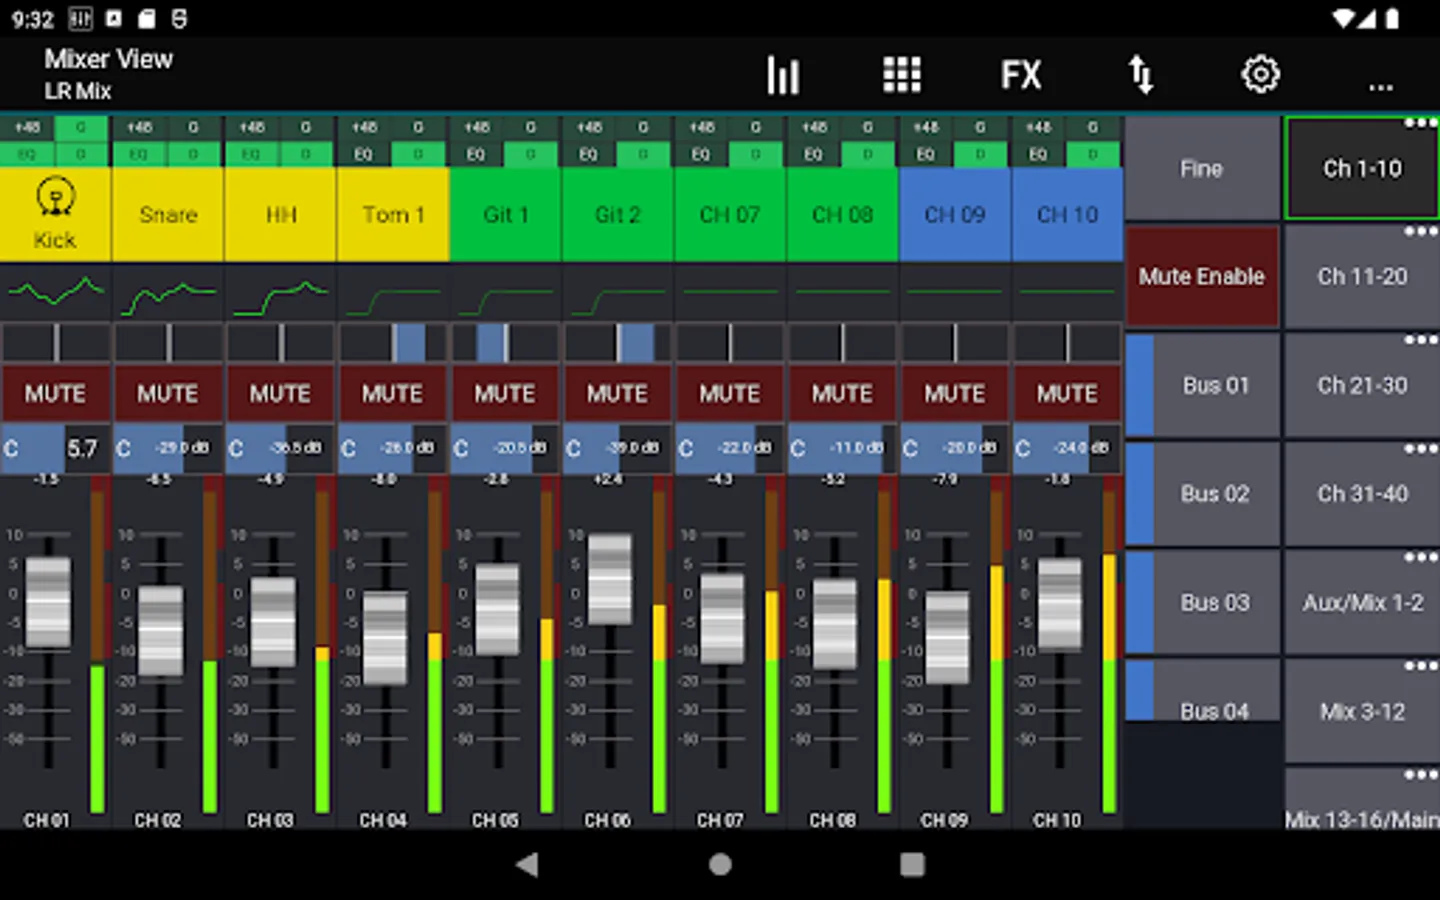Toggle the Fine adjustment button
This screenshot has width=1440, height=900.
pyautogui.click(x=1202, y=168)
